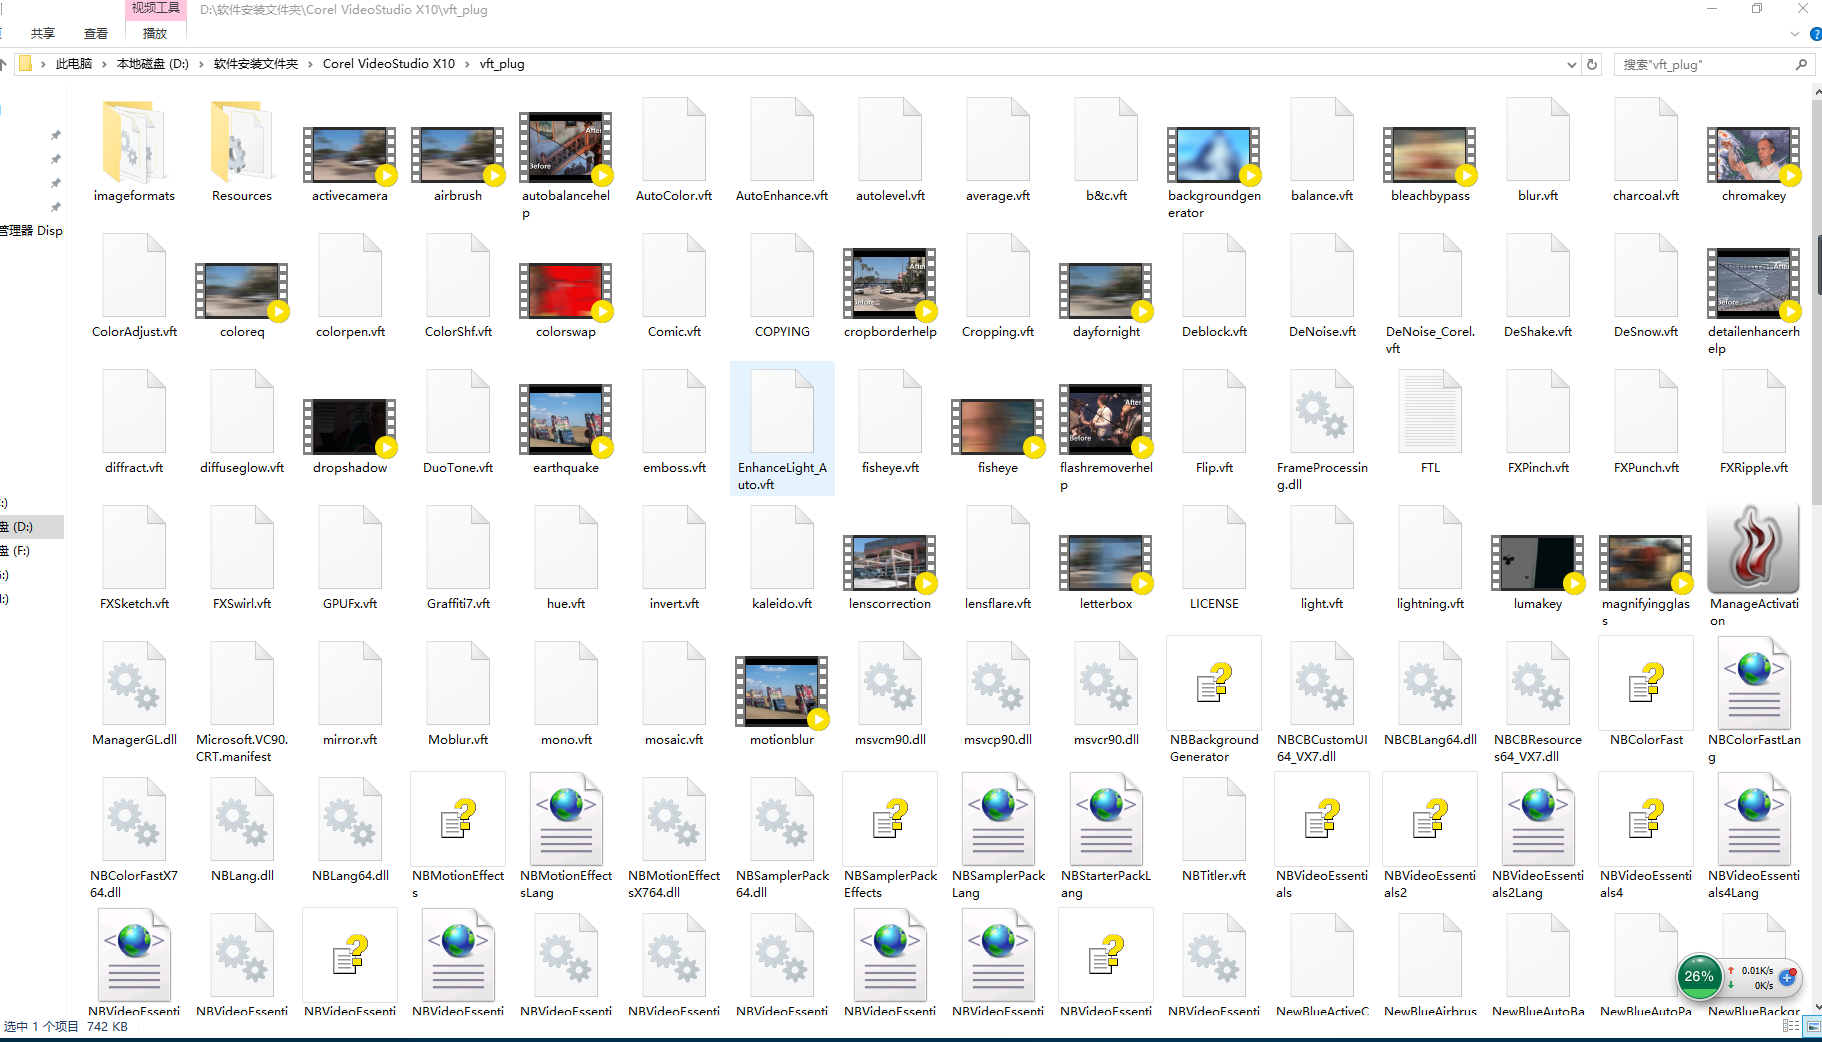
Task: Expand the ribbon with the chevron
Action: (1795, 34)
